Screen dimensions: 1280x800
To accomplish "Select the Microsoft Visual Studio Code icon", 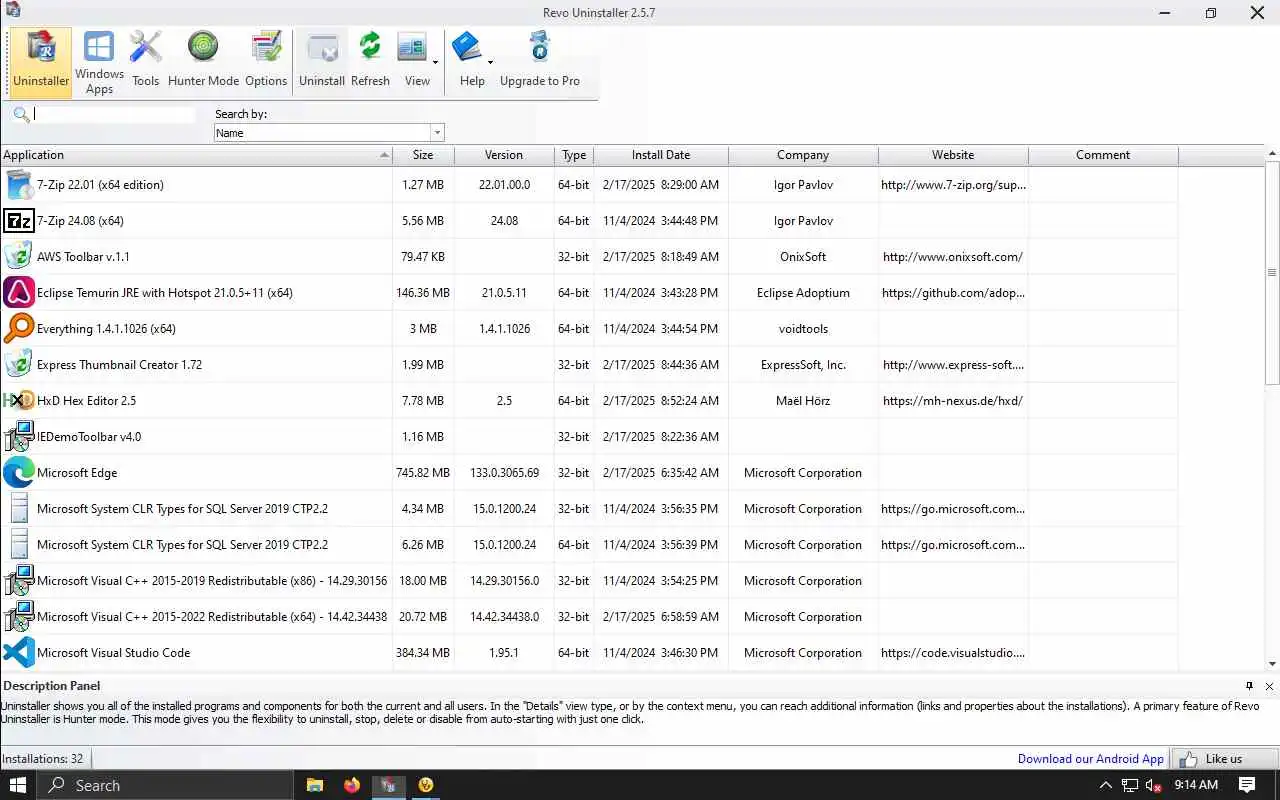I will pyautogui.click(x=19, y=653).
